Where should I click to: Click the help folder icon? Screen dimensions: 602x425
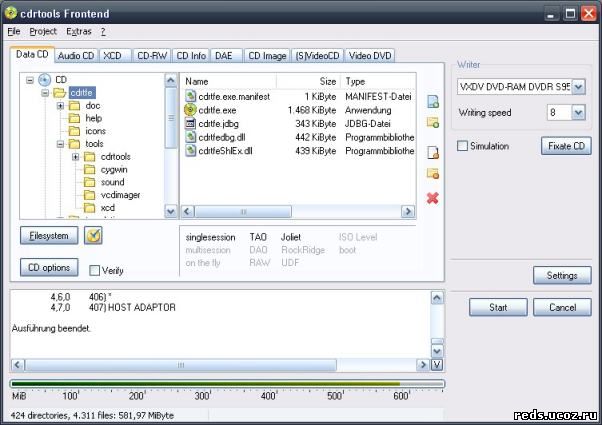point(74,118)
